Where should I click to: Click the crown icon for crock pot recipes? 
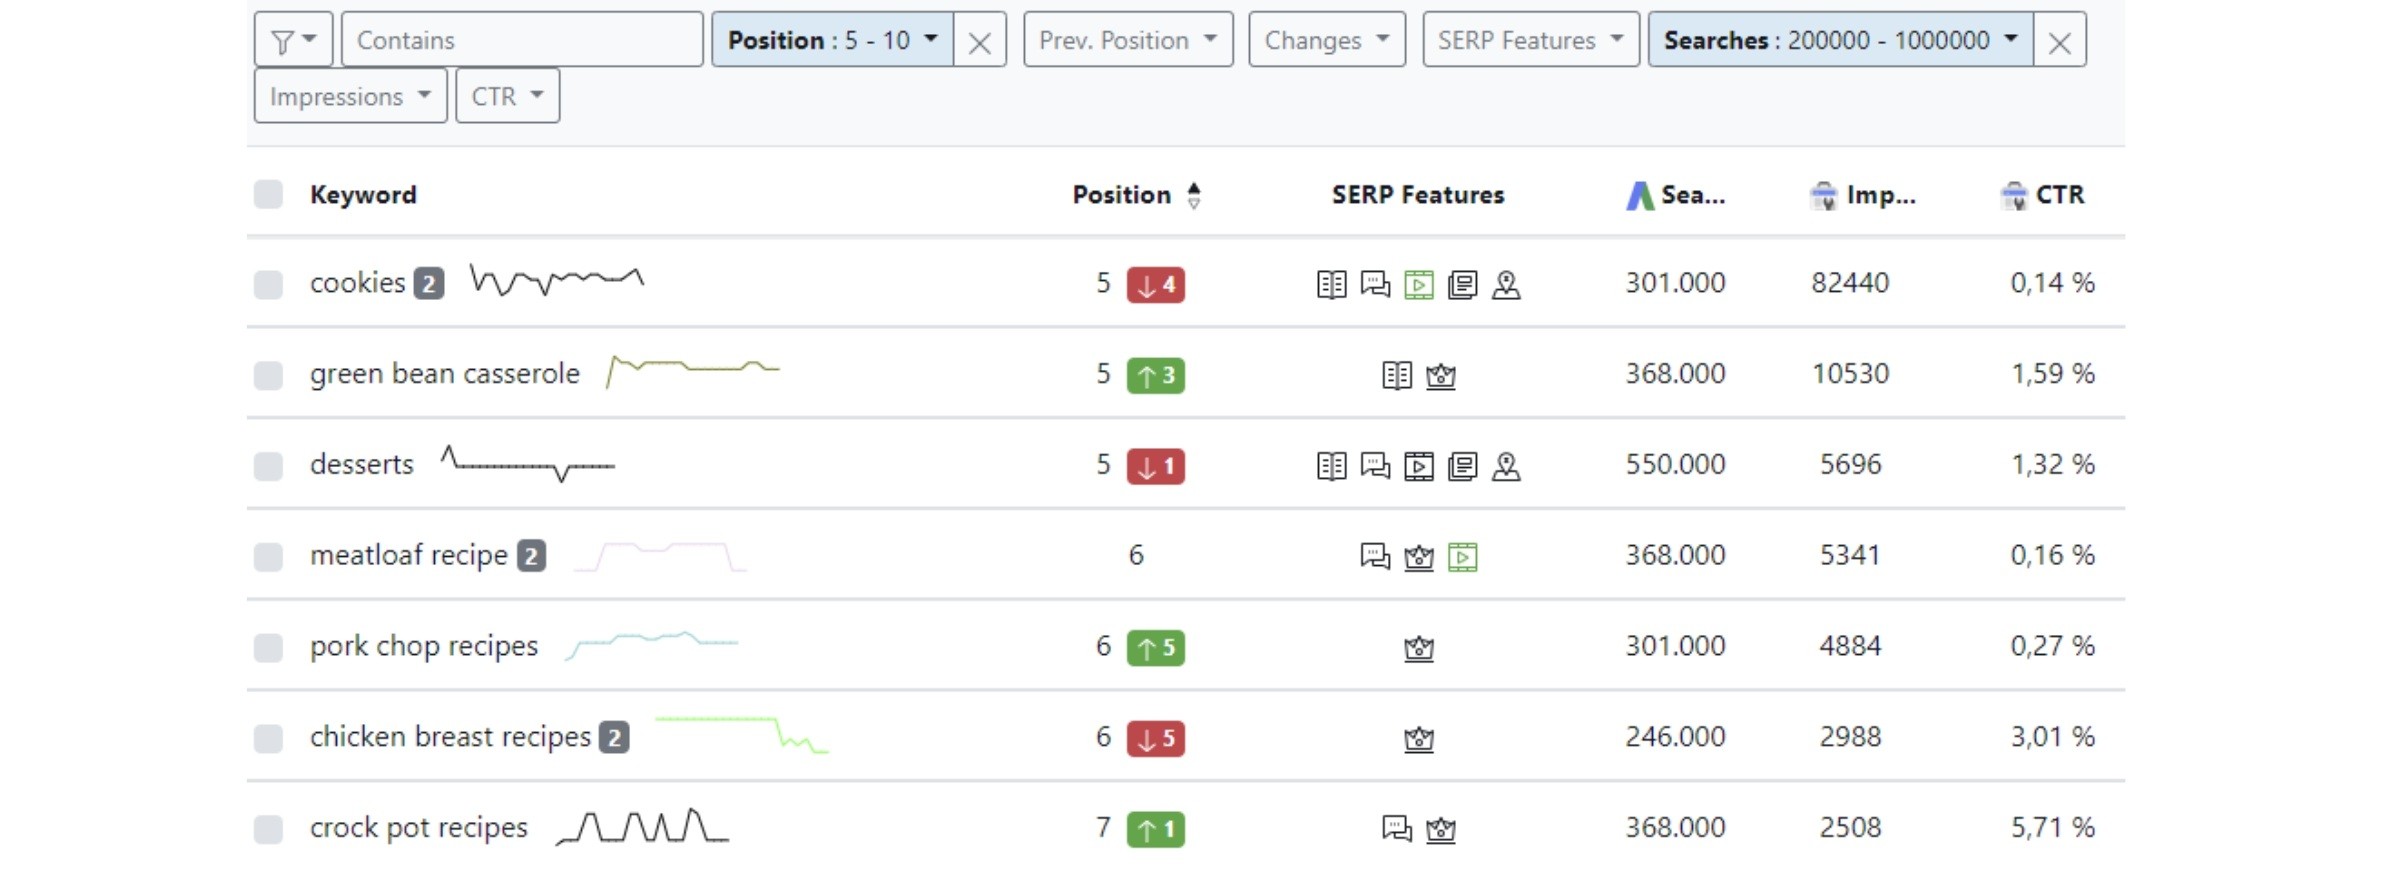[1441, 829]
